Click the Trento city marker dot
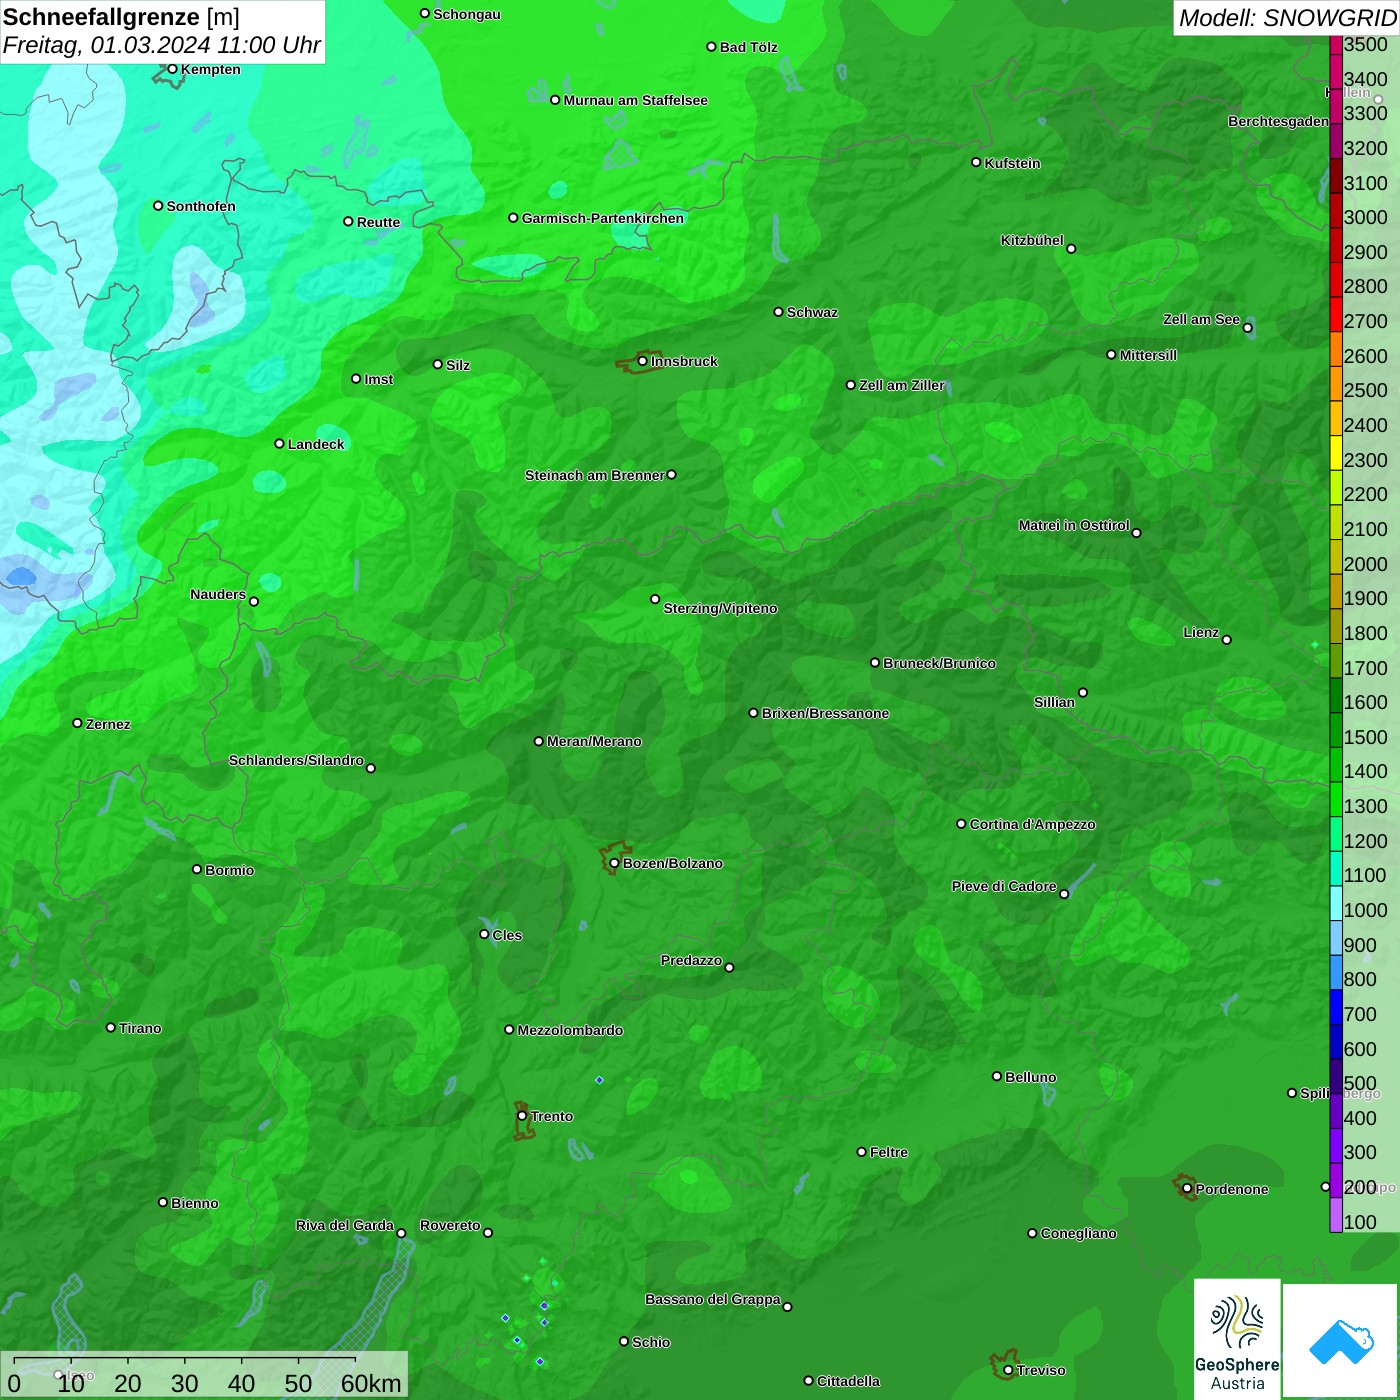This screenshot has width=1400, height=1400. tap(522, 1116)
